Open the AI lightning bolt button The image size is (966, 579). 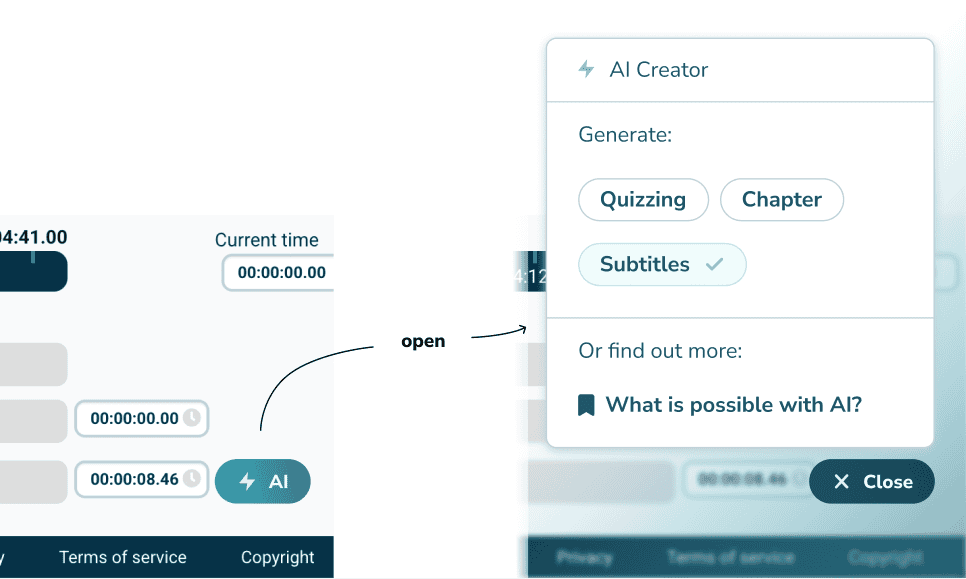pyautogui.click(x=262, y=482)
